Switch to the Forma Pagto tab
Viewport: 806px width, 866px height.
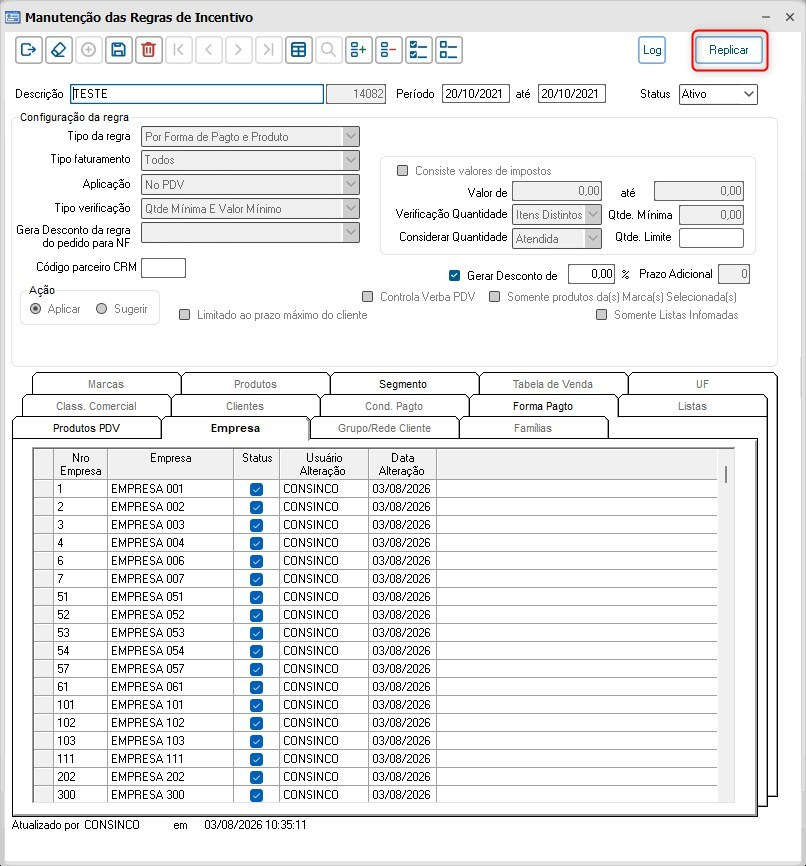point(543,406)
